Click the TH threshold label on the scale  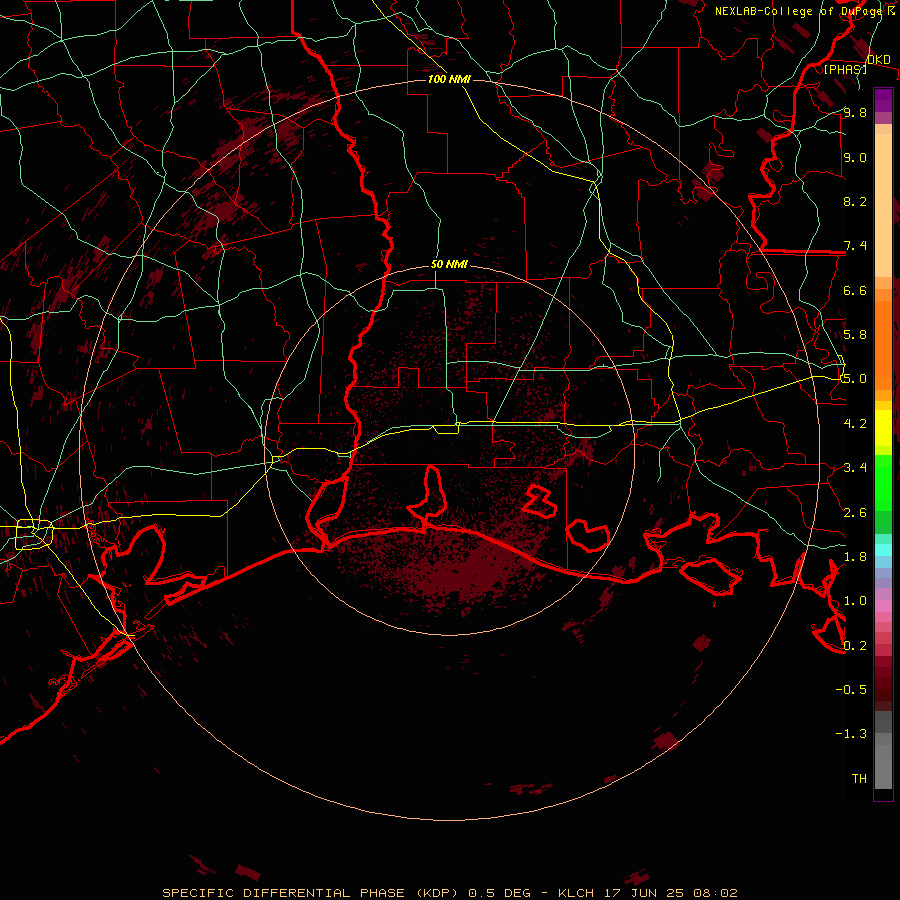coord(859,779)
